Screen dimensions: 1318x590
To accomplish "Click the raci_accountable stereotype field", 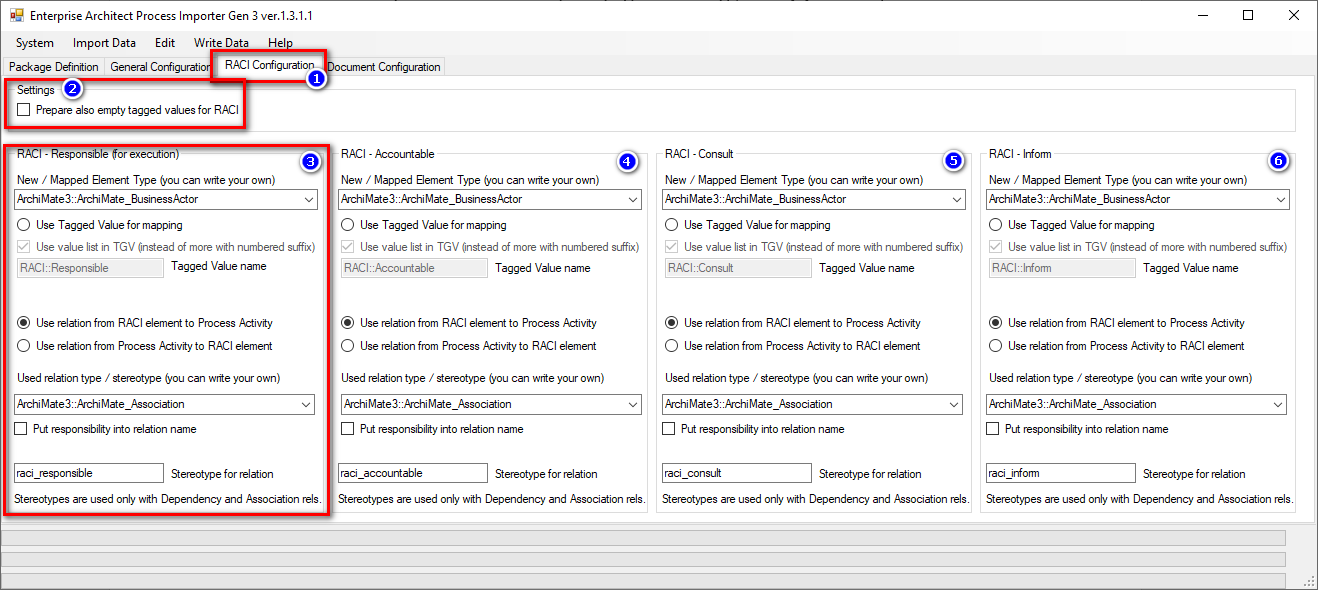I will [x=412, y=473].
